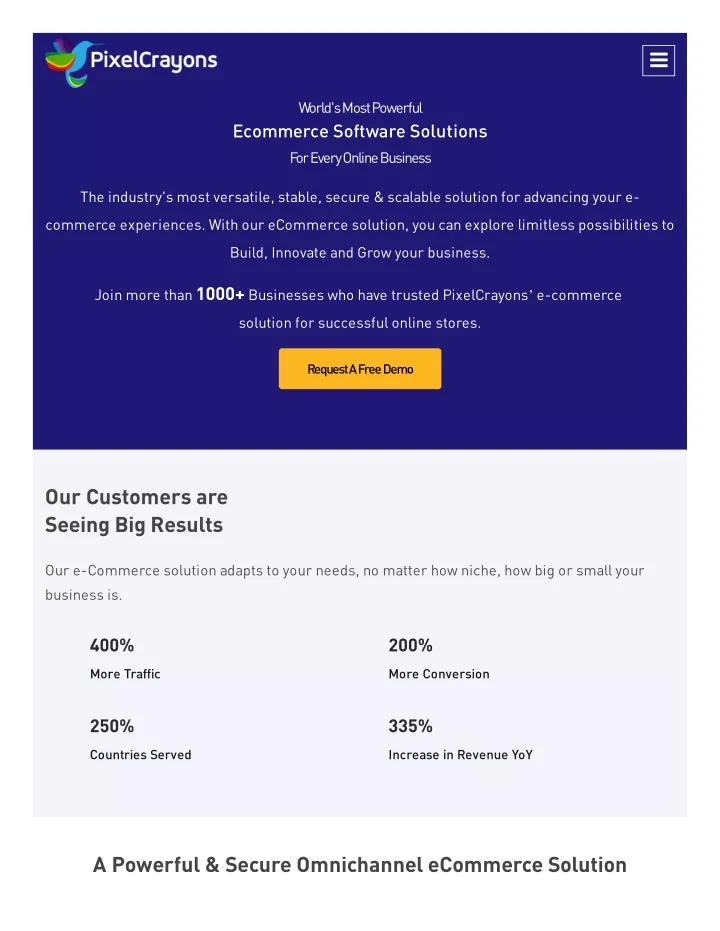Click the Increase in Revenue YoY label
Viewport: 720px width, 931px height.
[x=461, y=755]
